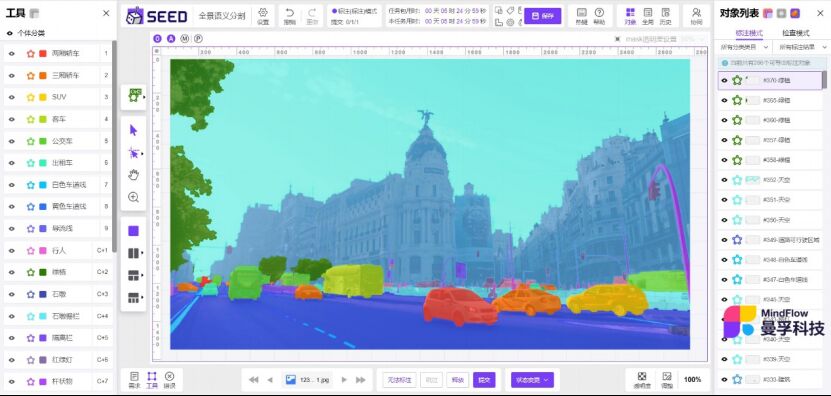Viewport: 831px width, 396px height.
Task: Choose the hand pan tool
Action: (134, 174)
